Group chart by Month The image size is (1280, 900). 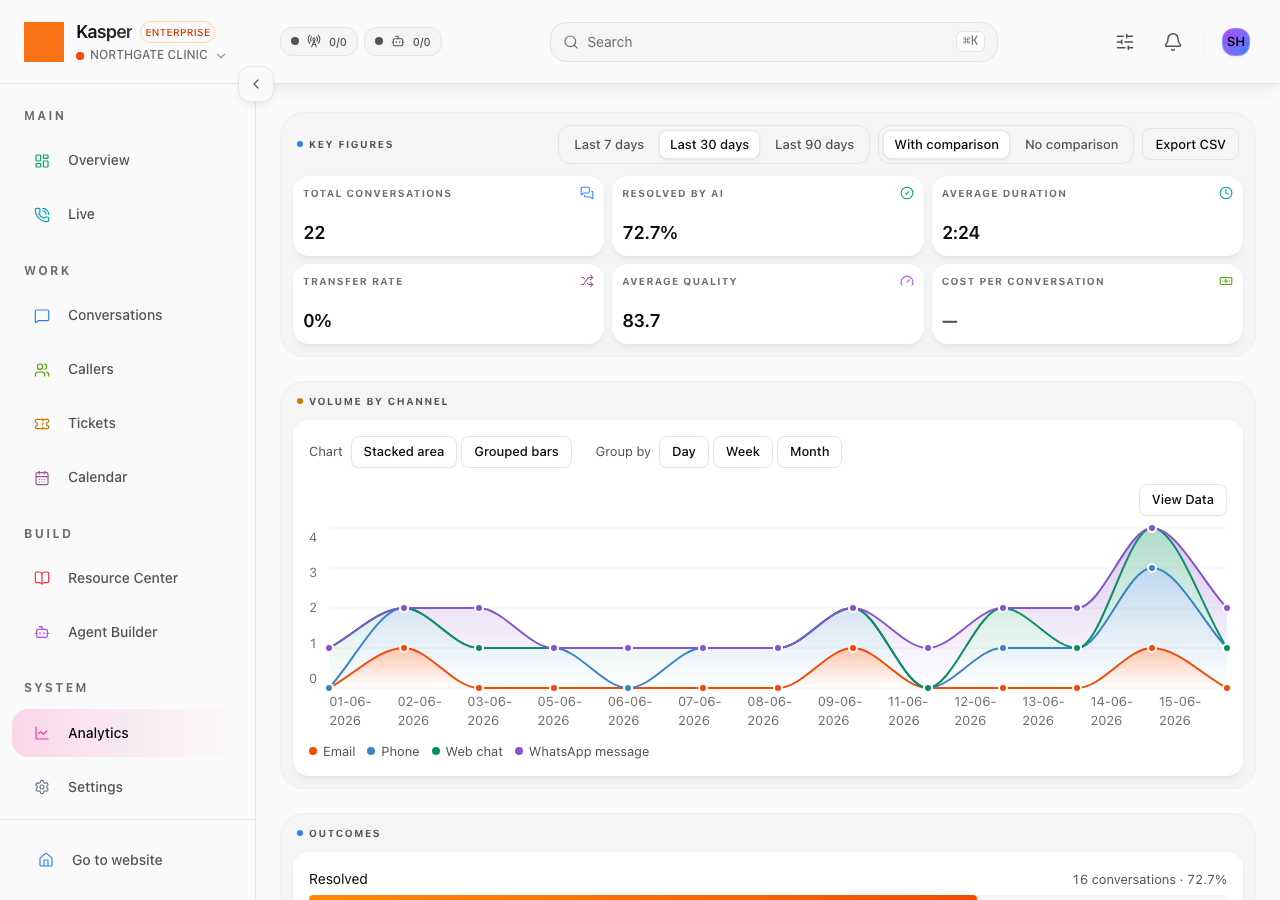(x=810, y=452)
